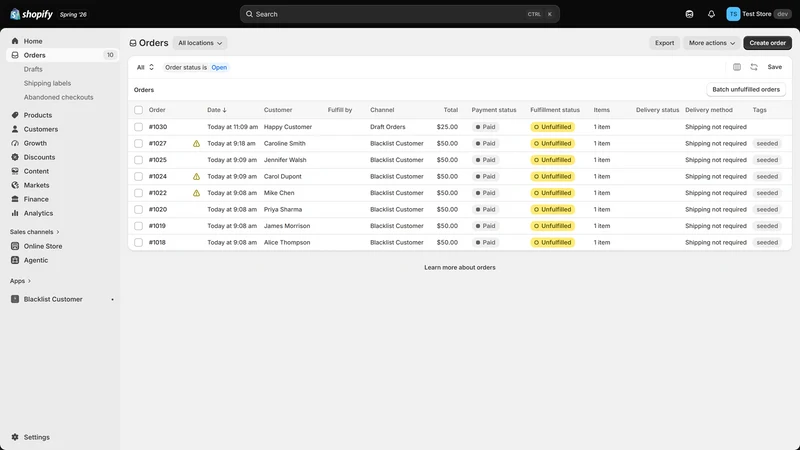The height and width of the screenshot is (450, 800).
Task: Check the box for order #1025
Action: [138, 160]
